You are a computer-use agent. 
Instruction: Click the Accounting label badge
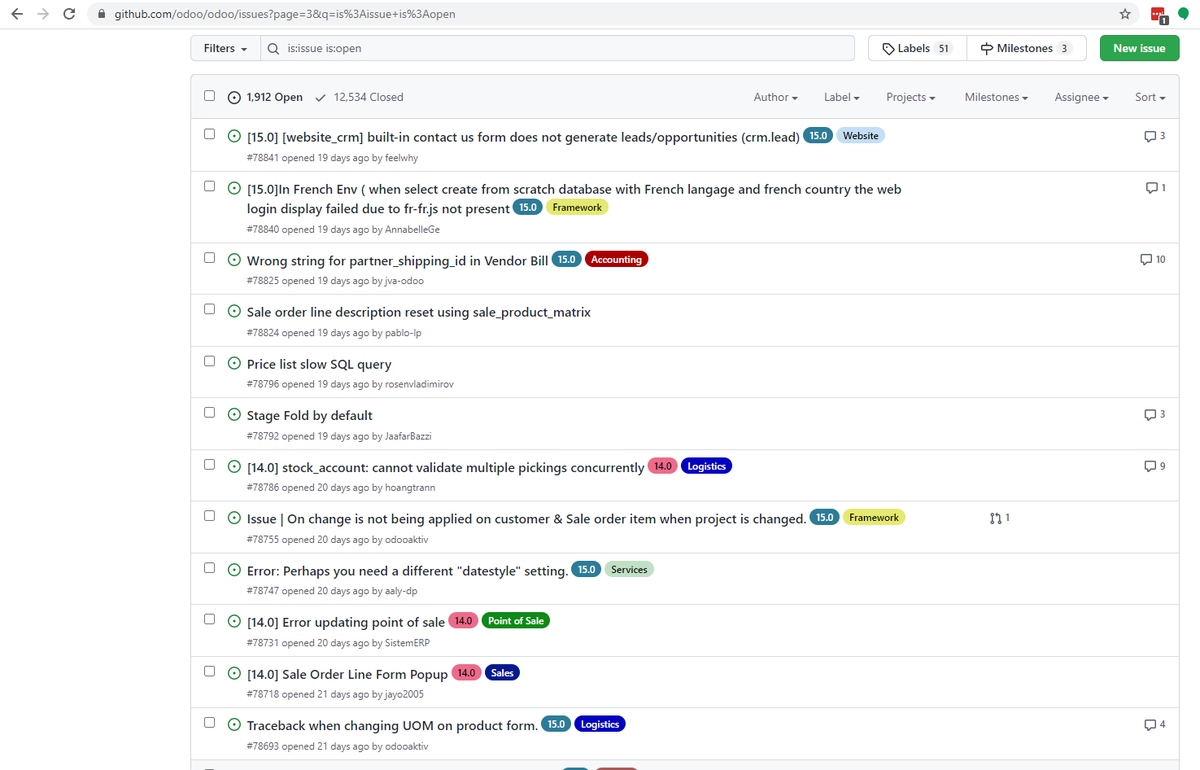click(616, 259)
